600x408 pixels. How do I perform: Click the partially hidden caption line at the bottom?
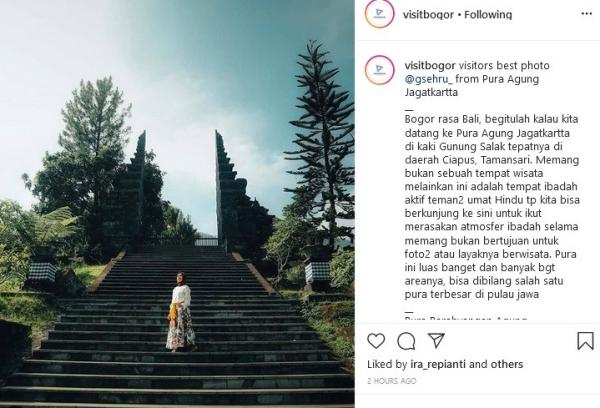coord(466,318)
